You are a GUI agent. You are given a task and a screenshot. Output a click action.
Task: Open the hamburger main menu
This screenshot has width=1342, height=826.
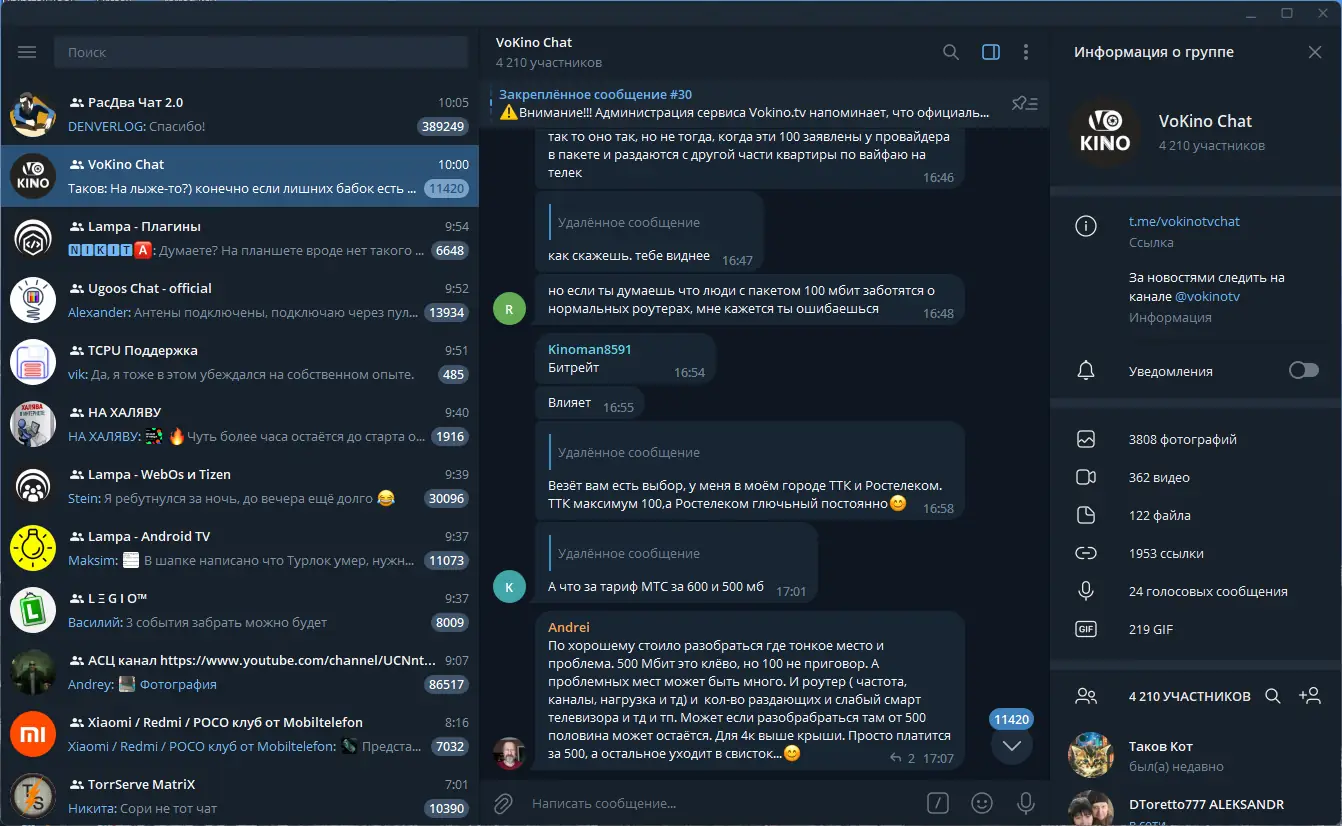click(x=27, y=52)
